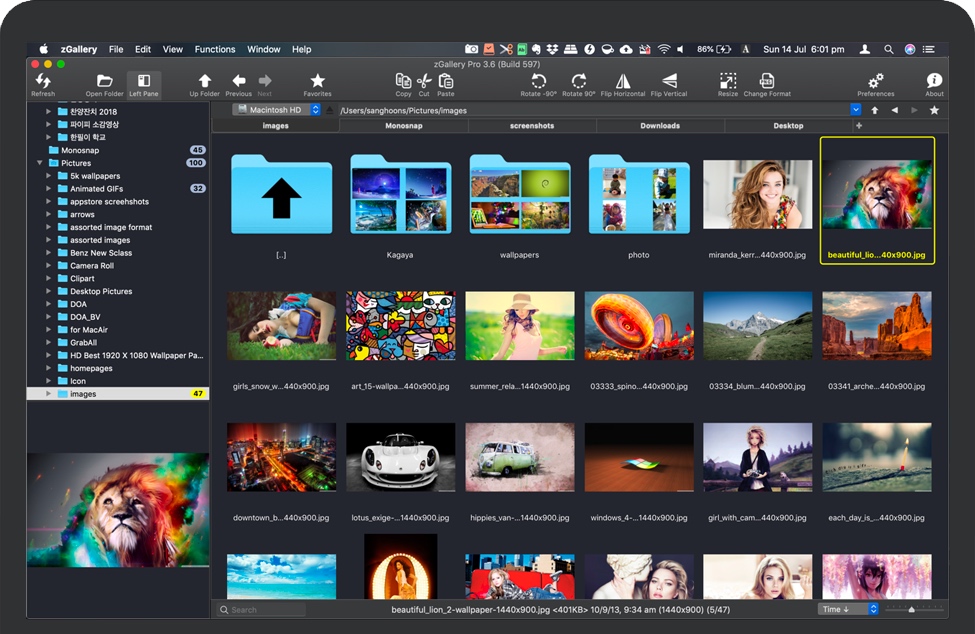Click the path bar forward triangle
975x634 pixels.
[x=914, y=110]
